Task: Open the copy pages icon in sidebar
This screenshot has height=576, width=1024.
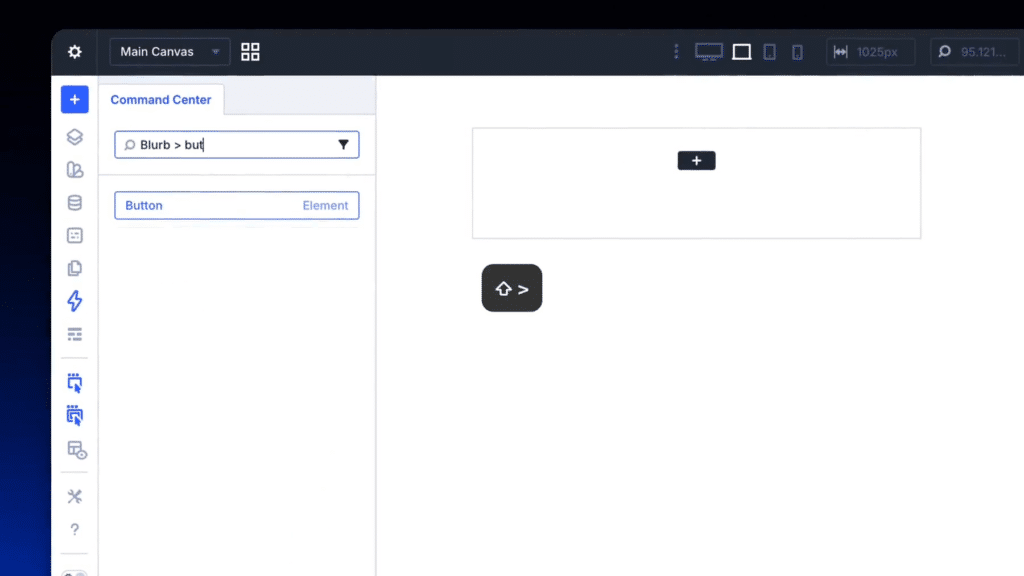Action: [x=74, y=268]
